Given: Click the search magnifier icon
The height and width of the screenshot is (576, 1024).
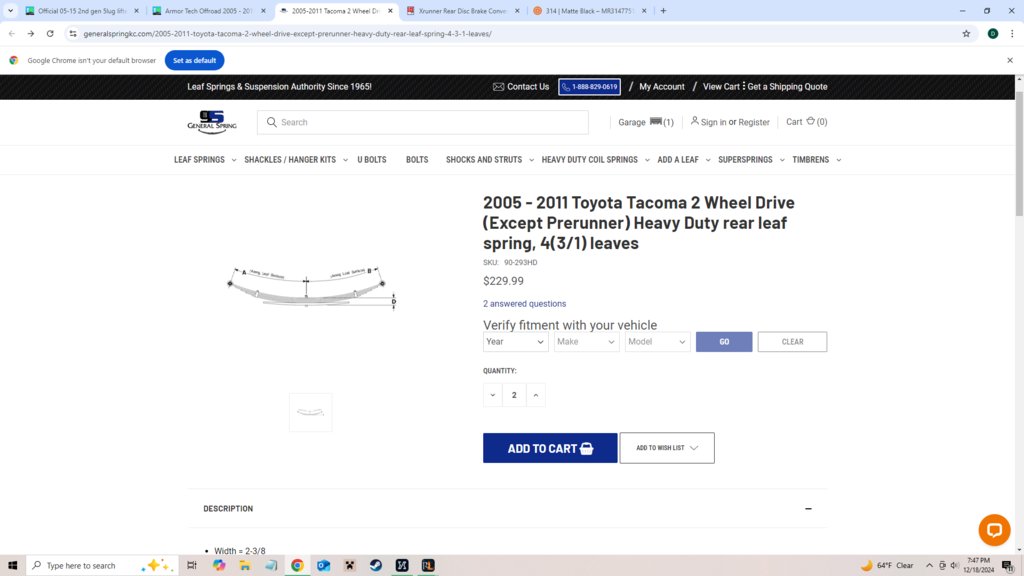Looking at the screenshot, I should 272,122.
